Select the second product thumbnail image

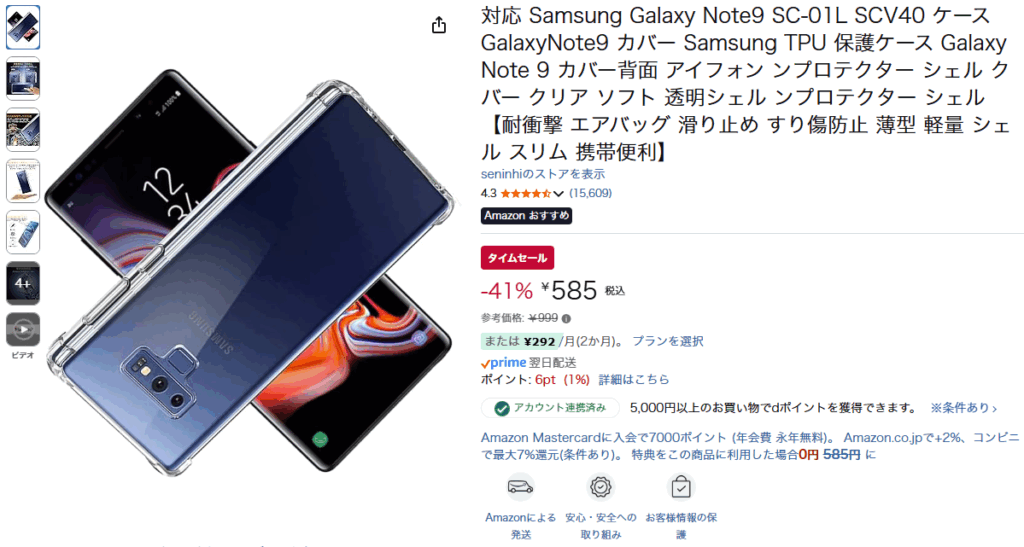click(x=23, y=78)
